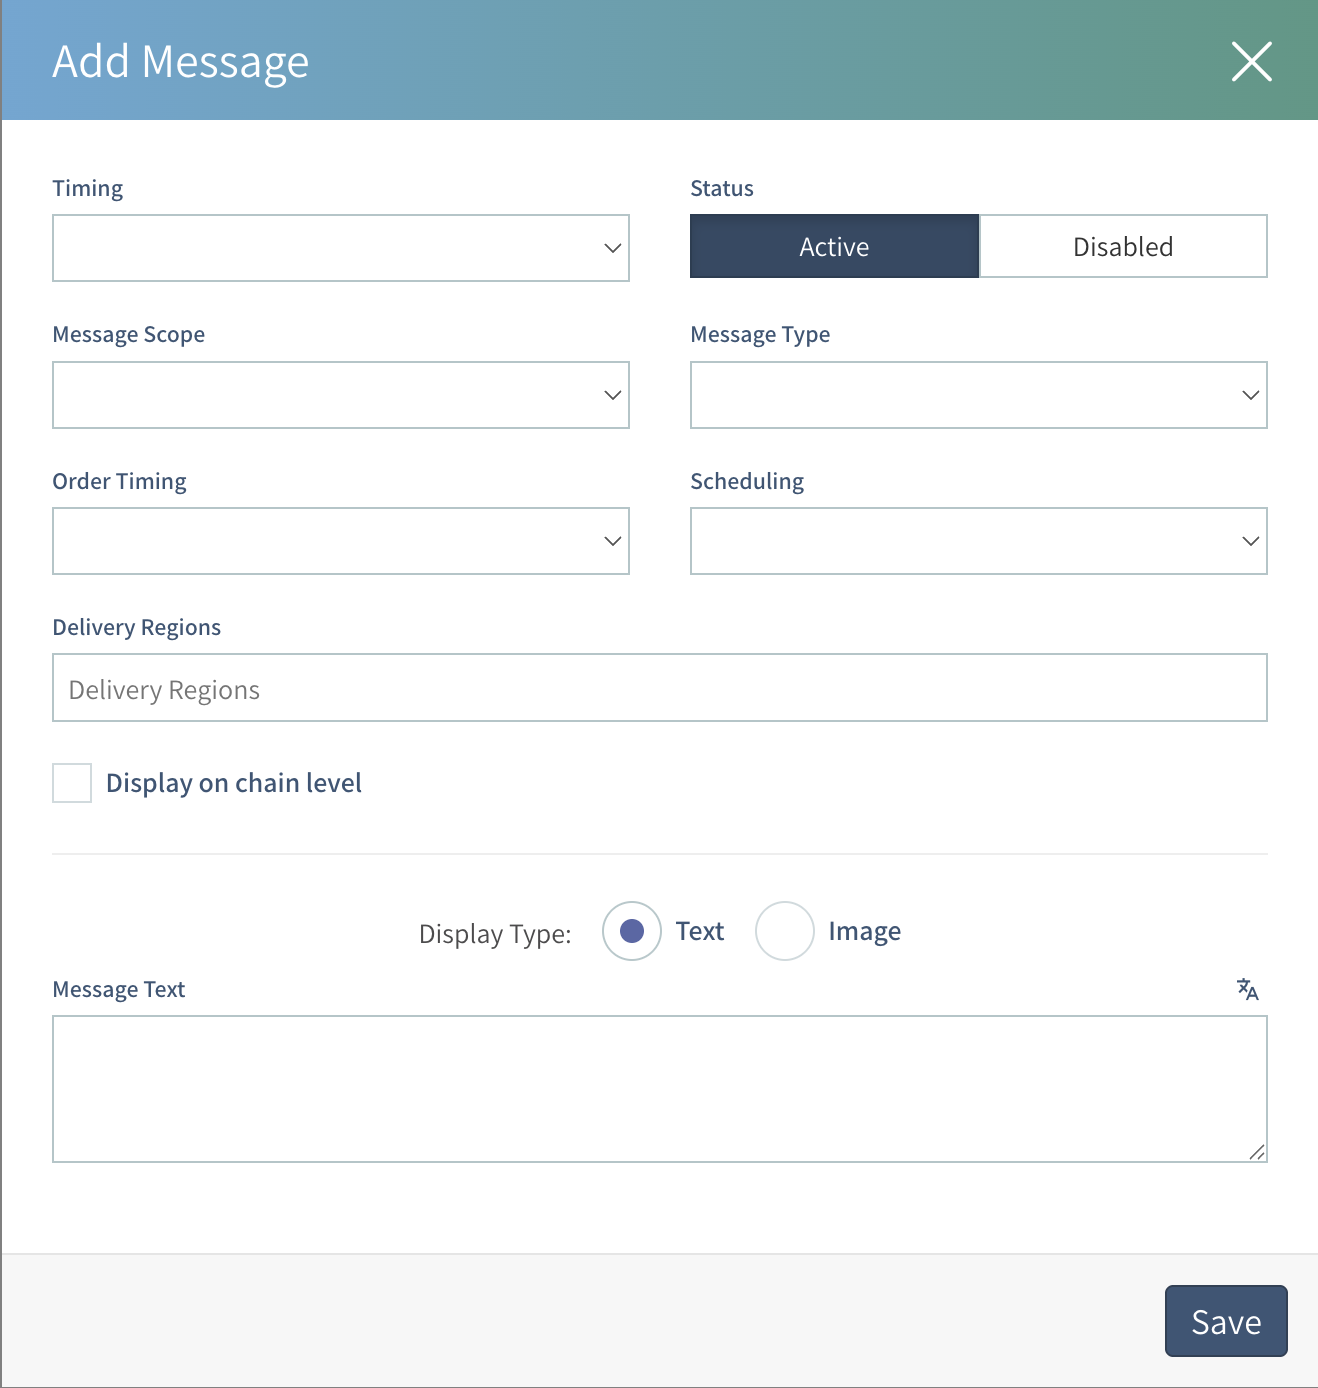Select the Image display type radio button
Image resolution: width=1318 pixels, height=1388 pixels.
click(785, 931)
